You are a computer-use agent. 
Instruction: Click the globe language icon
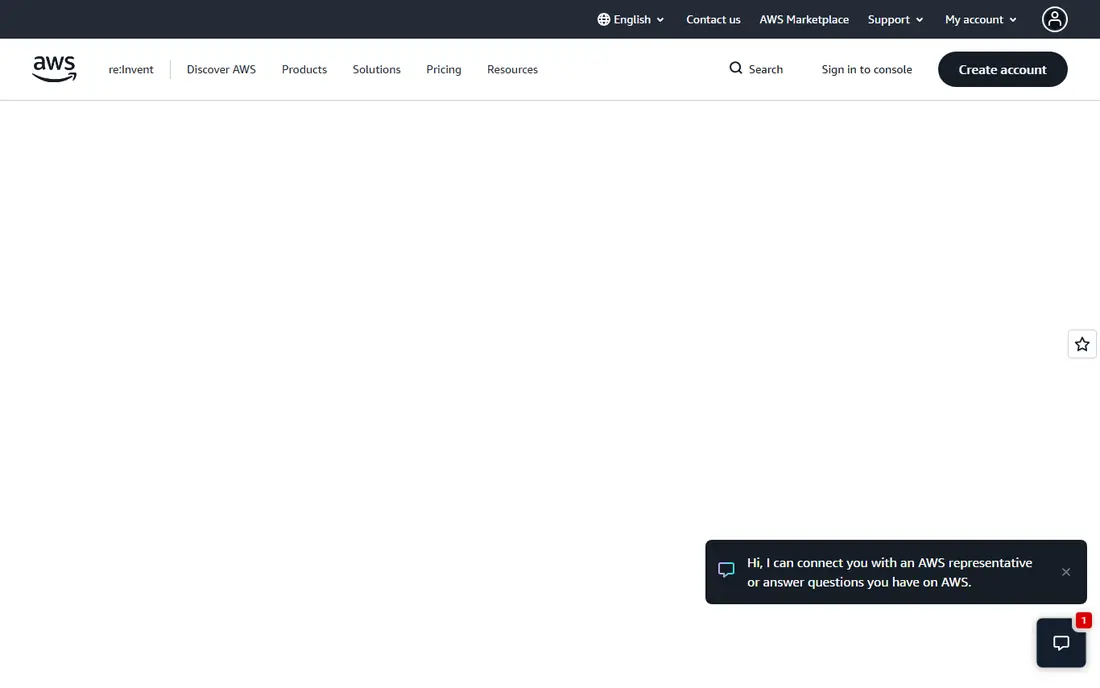[603, 20]
